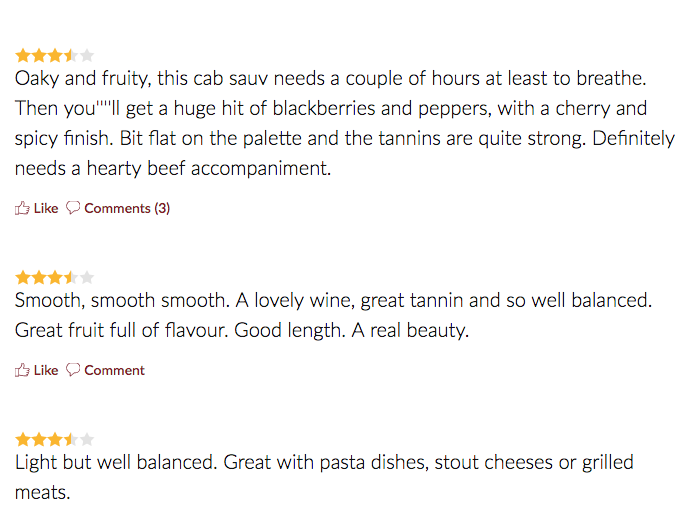The image size is (696, 521).
Task: Click the second star on the cab sauv review
Action: click(39, 55)
